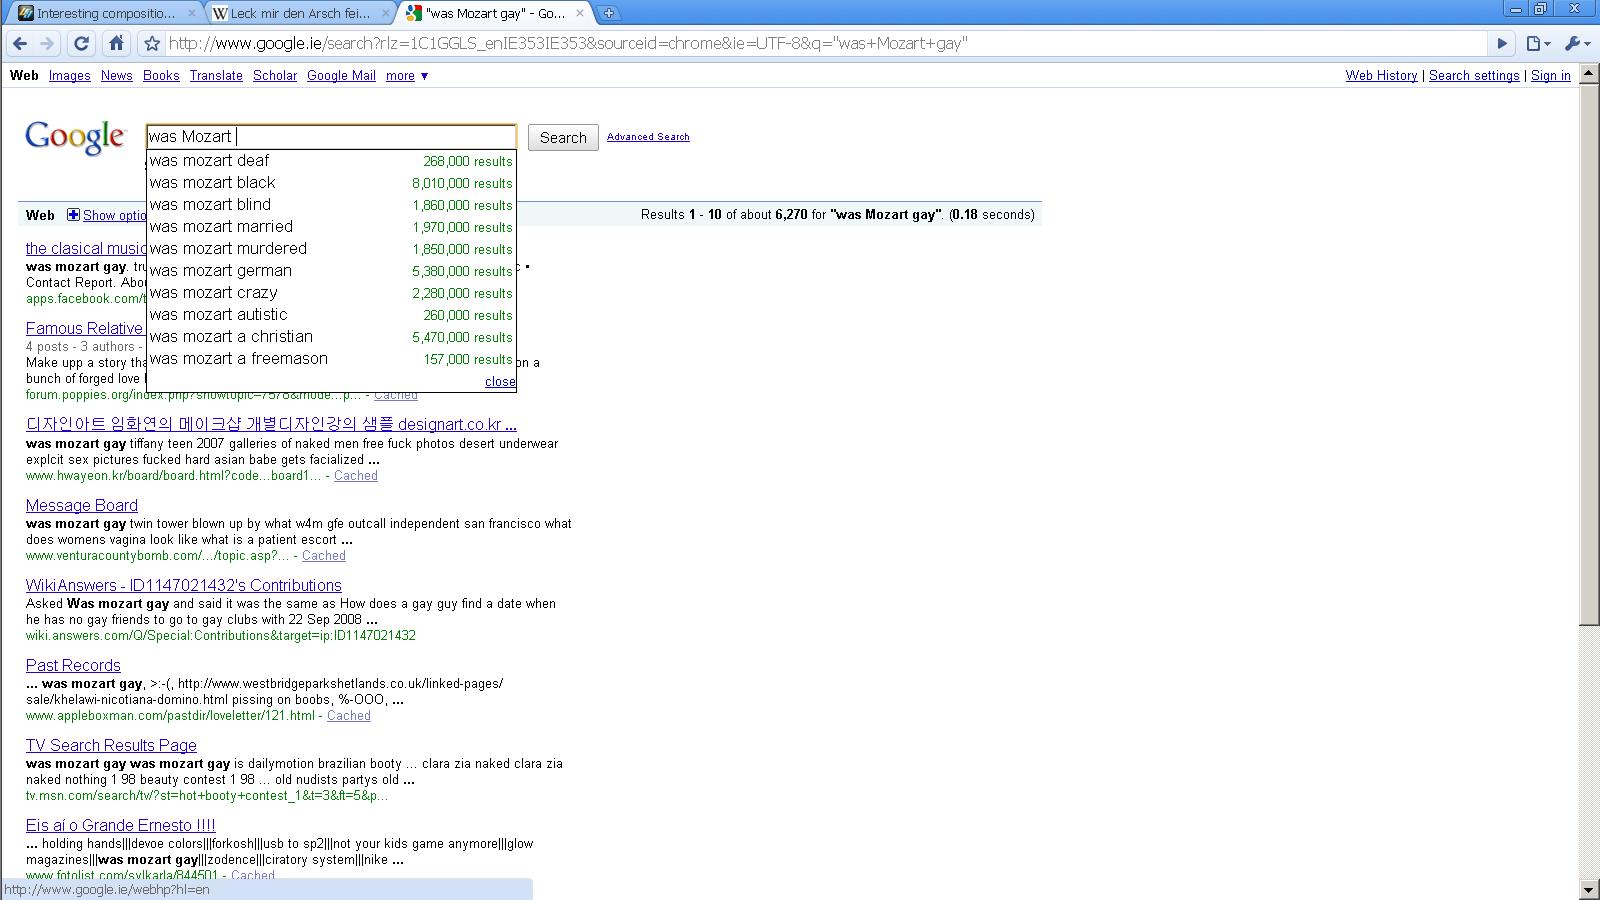1600x900 pixels.
Task: Open 'the clasical music' search result
Action: 86,248
